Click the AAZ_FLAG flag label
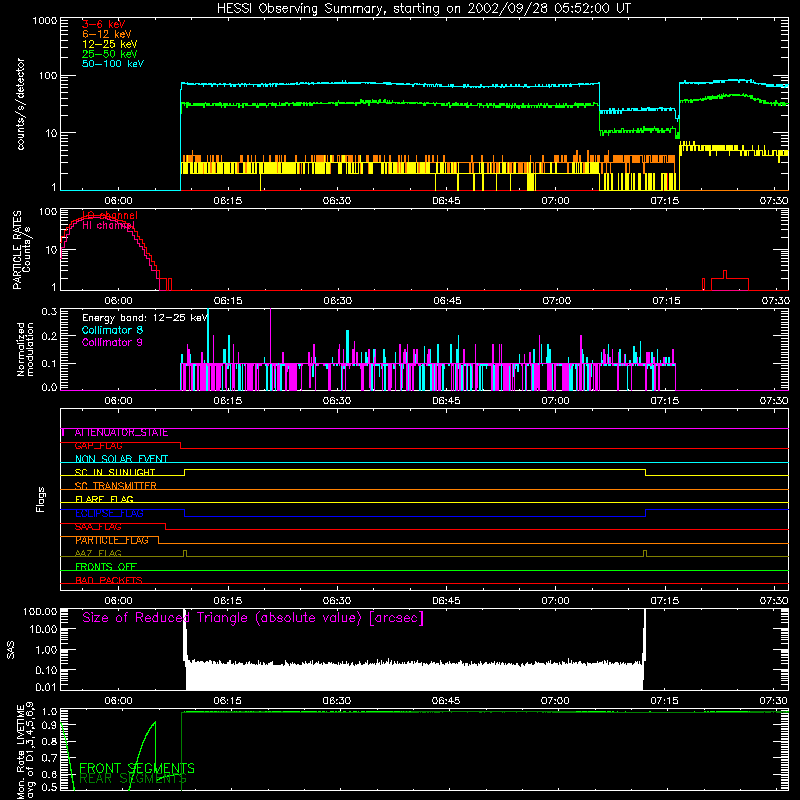This screenshot has width=800, height=800. click(x=98, y=554)
